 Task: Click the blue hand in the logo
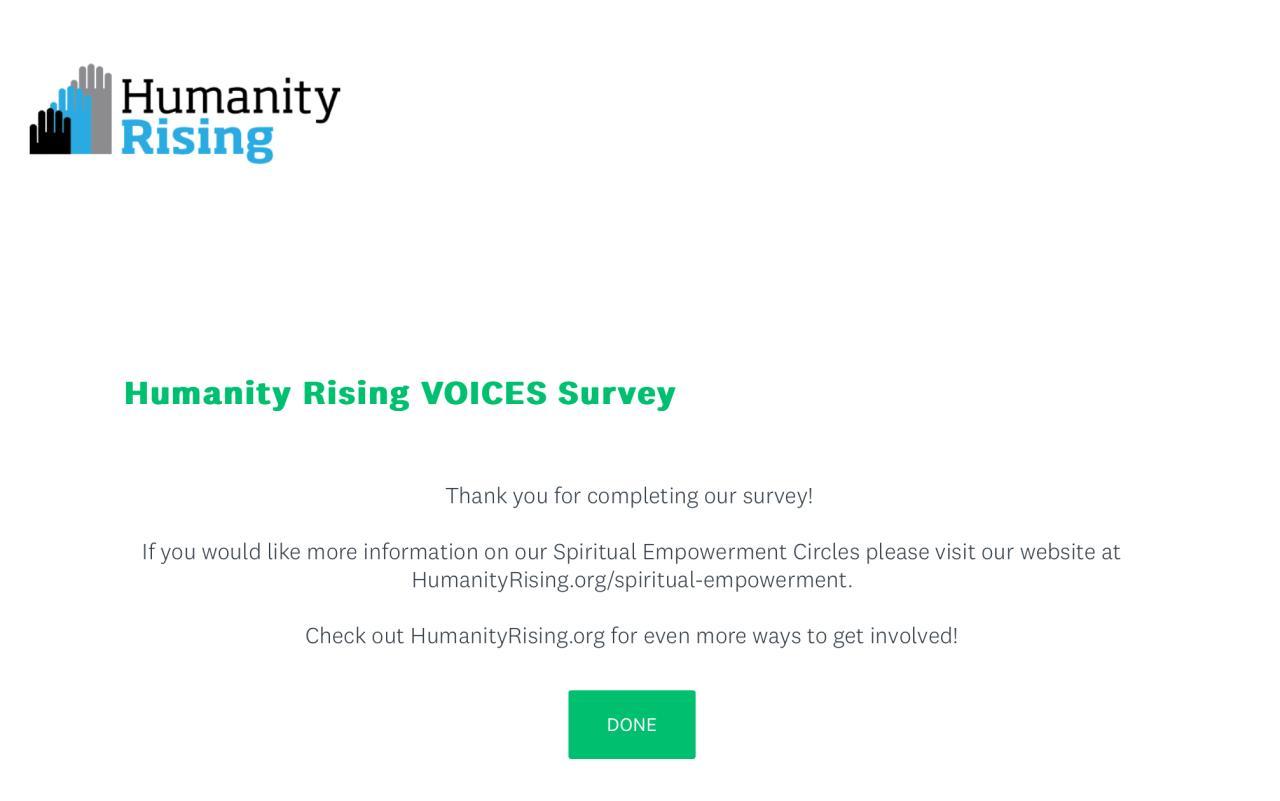tap(74, 118)
